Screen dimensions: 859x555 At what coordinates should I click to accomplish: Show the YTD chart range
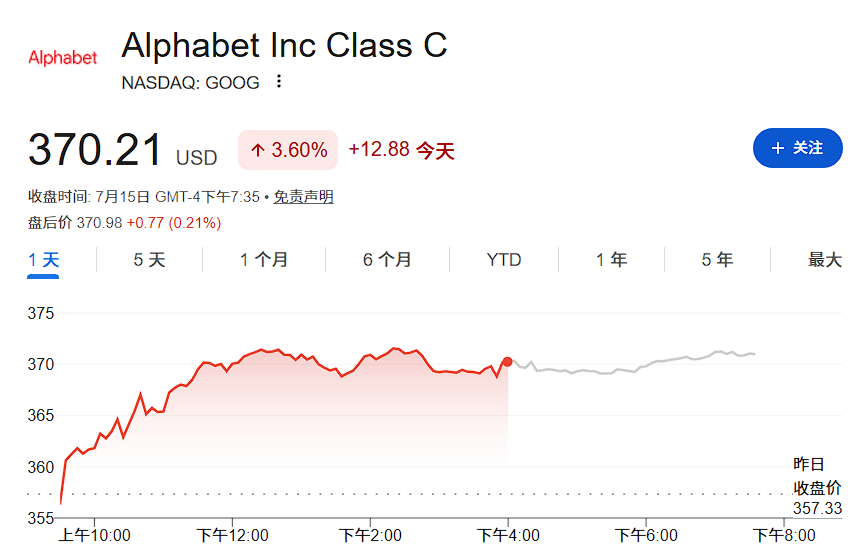(503, 260)
